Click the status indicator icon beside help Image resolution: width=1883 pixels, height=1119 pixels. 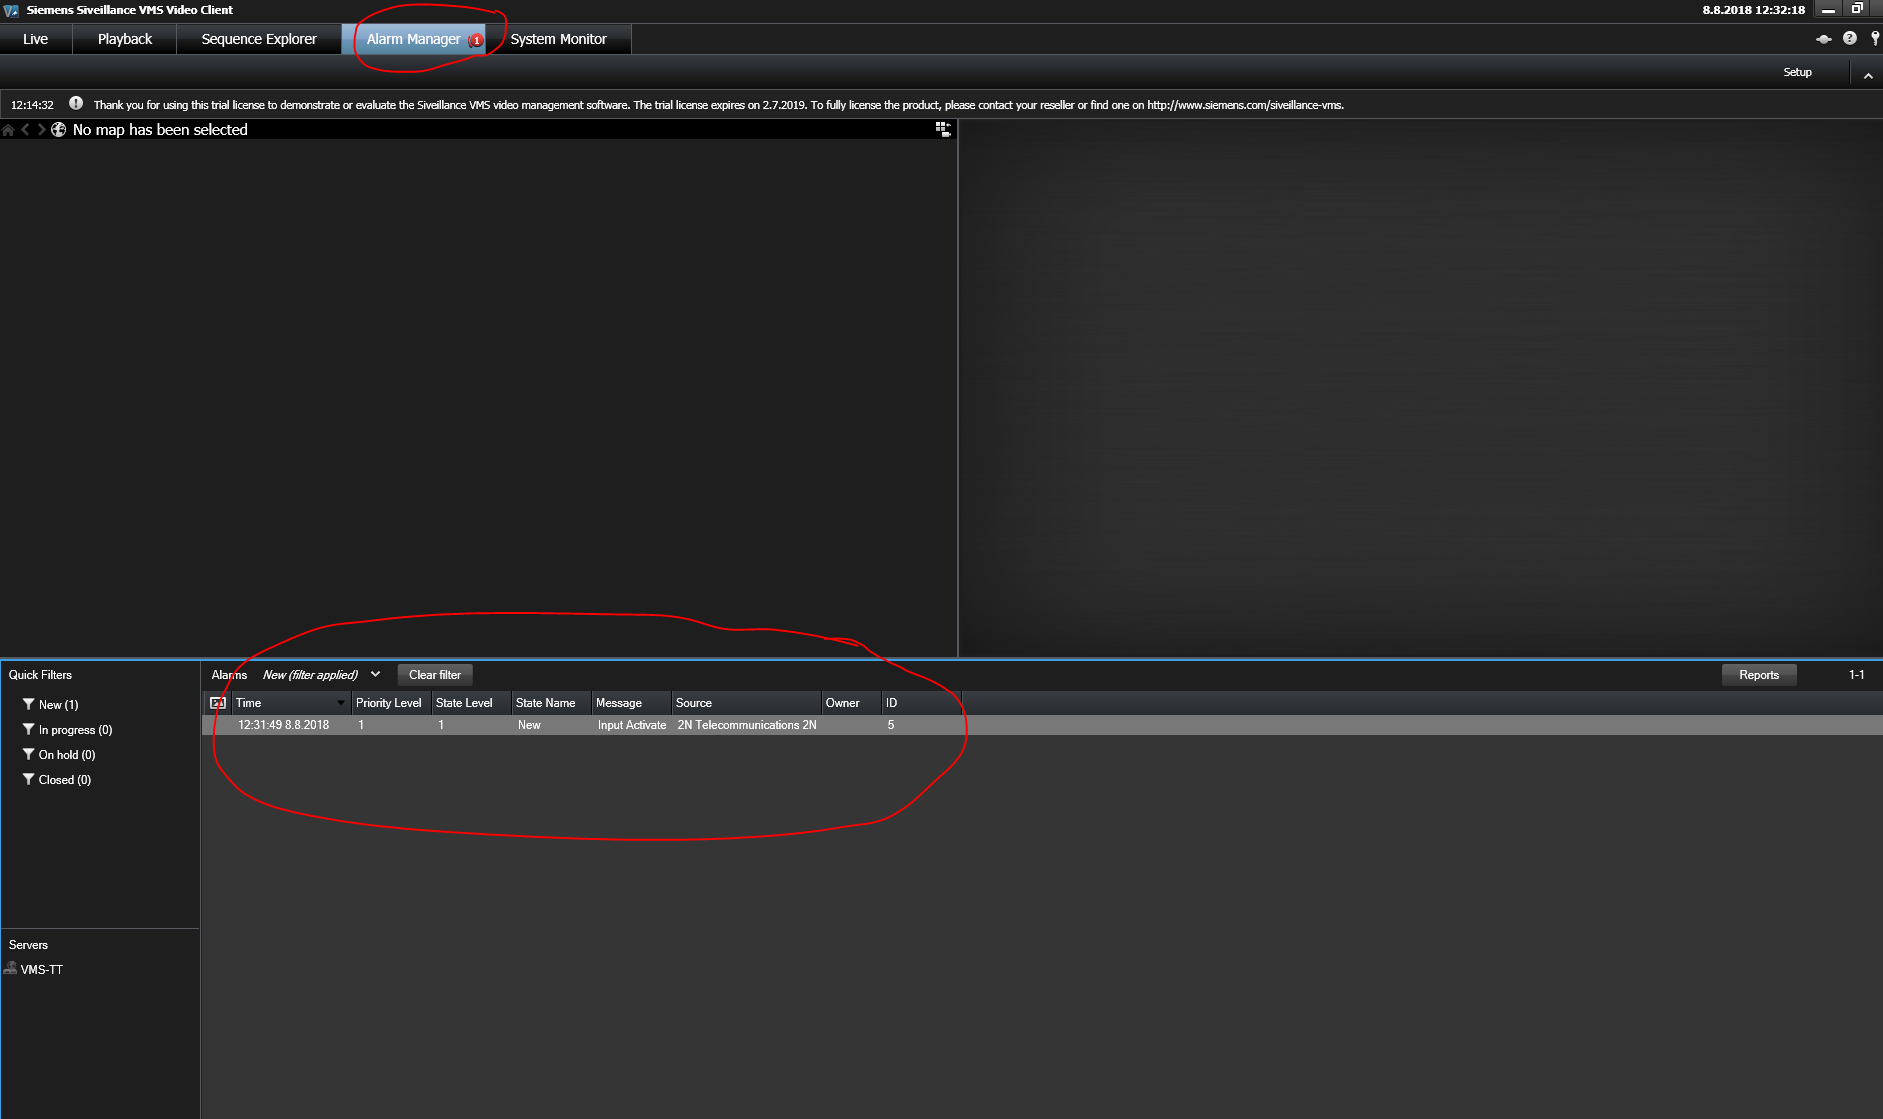click(1824, 39)
